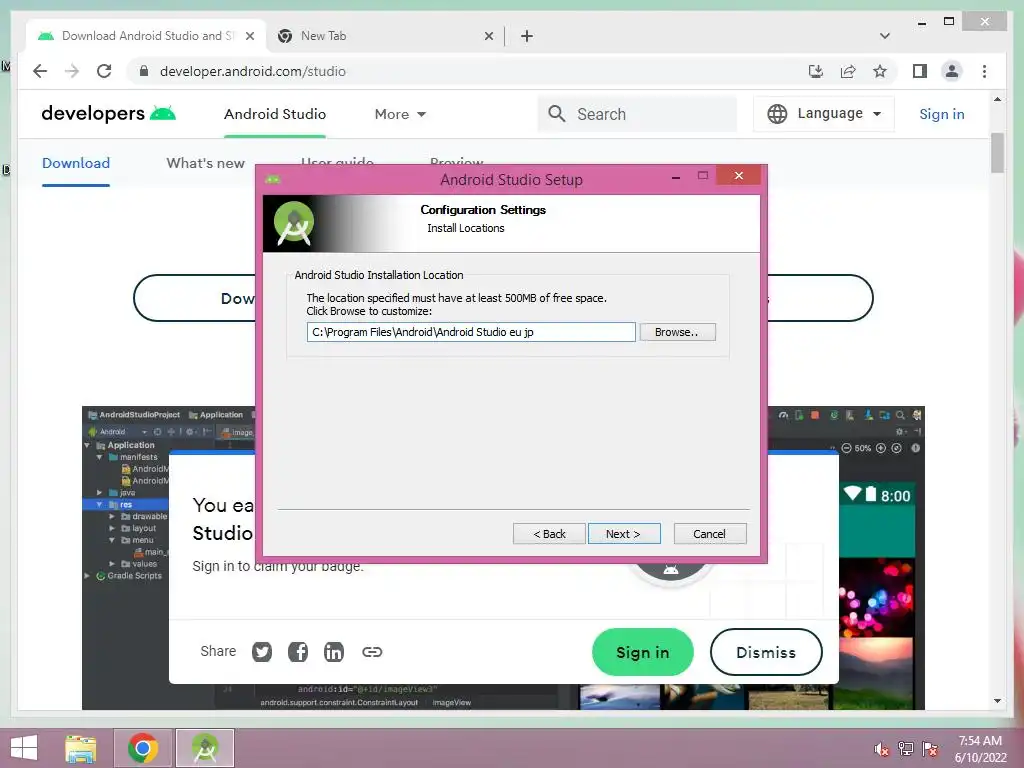Click Sign in link at top right
1024x768 pixels.
pyautogui.click(x=942, y=114)
